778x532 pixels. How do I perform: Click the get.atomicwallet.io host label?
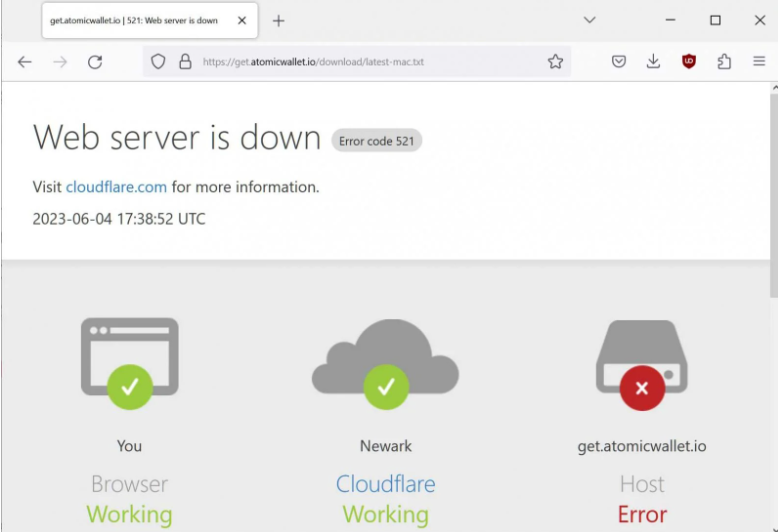pyautogui.click(x=642, y=446)
